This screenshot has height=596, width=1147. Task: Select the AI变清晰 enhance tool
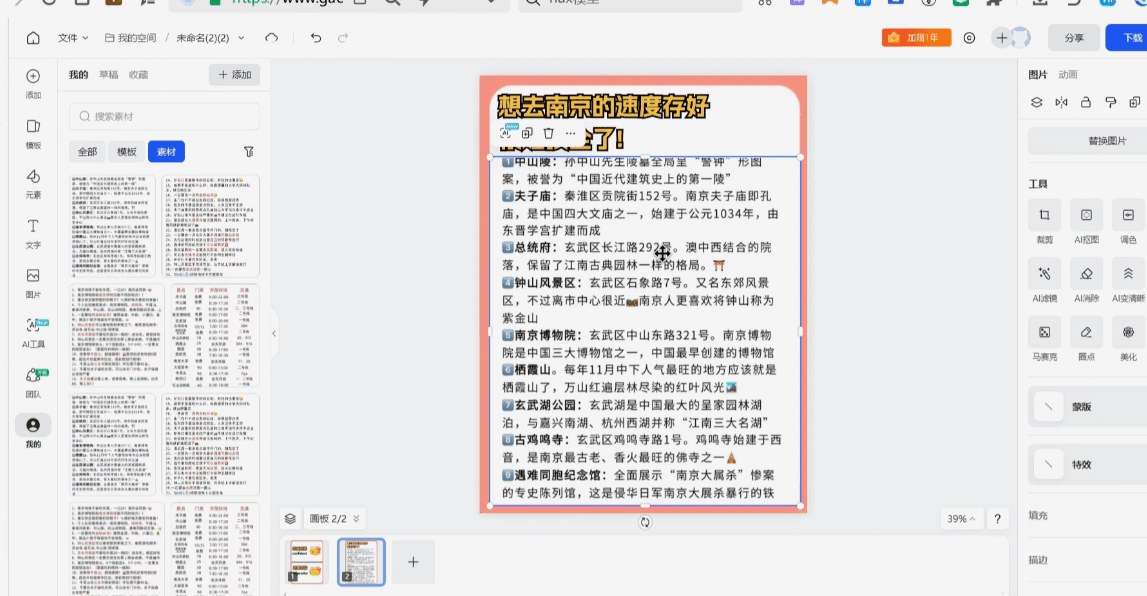tap(1128, 280)
